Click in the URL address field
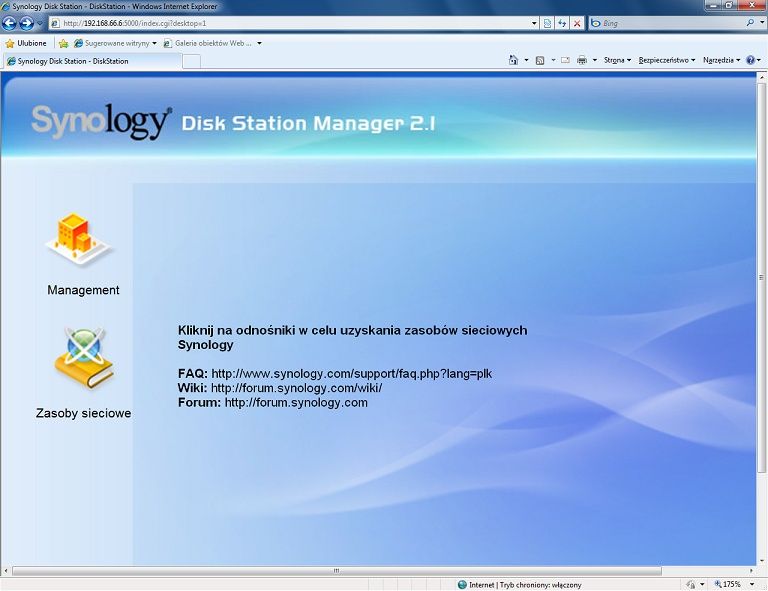 click(x=289, y=23)
